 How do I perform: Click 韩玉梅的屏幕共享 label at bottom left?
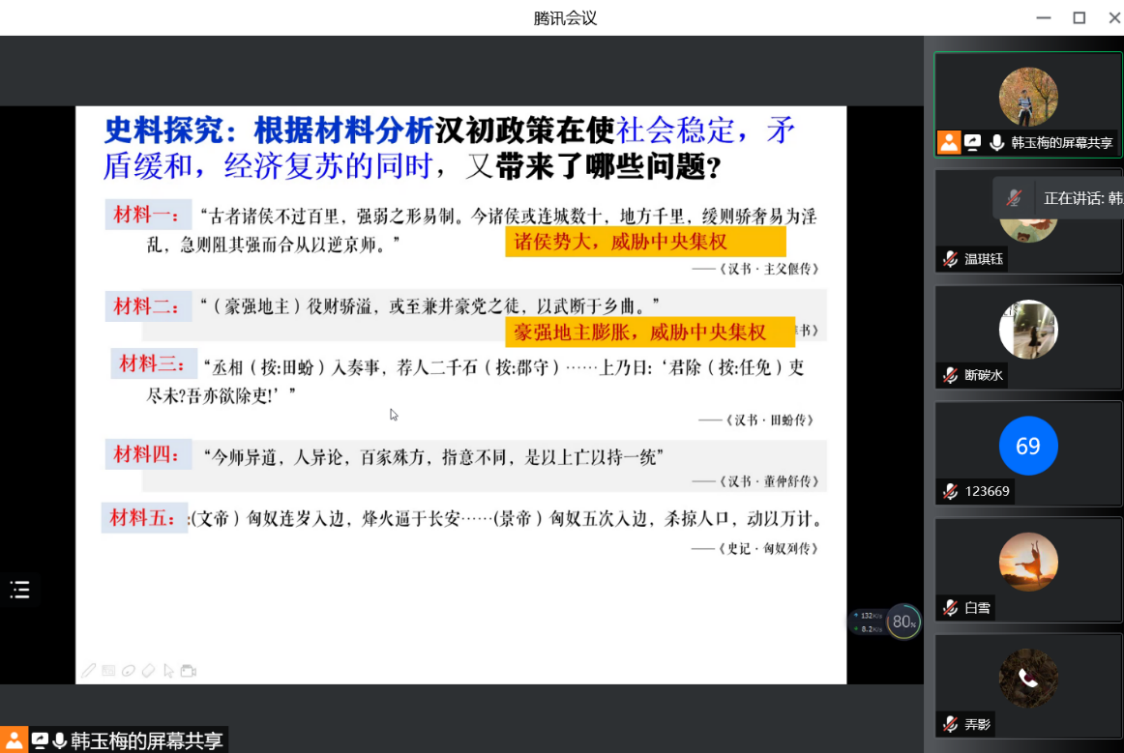coord(147,741)
